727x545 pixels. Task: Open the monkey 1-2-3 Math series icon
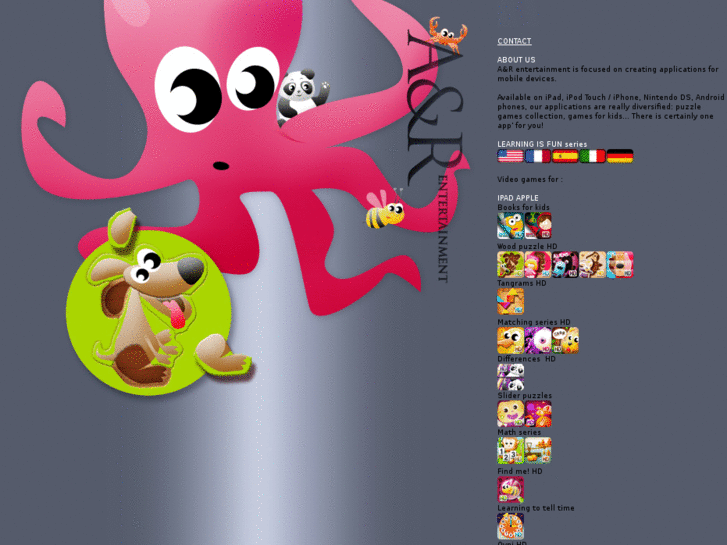(510, 450)
